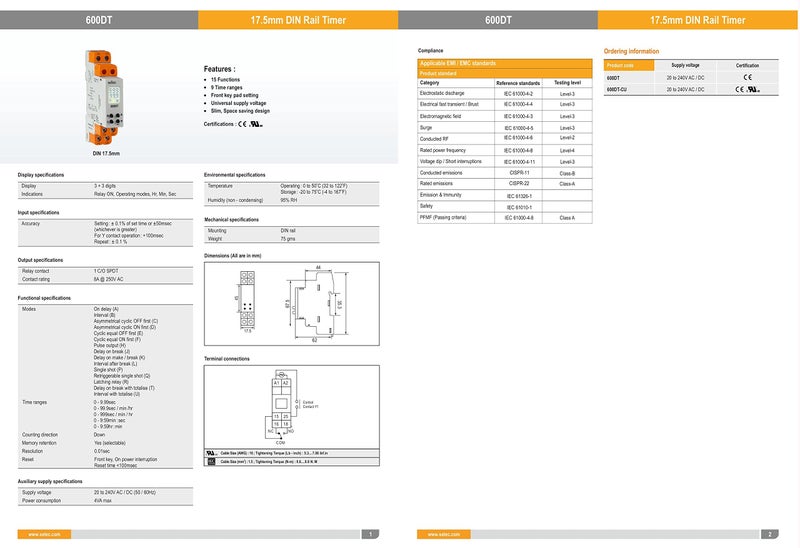The height and width of the screenshot is (548, 800).
Task: Click the page number 2 badge
Action: pos(770,534)
